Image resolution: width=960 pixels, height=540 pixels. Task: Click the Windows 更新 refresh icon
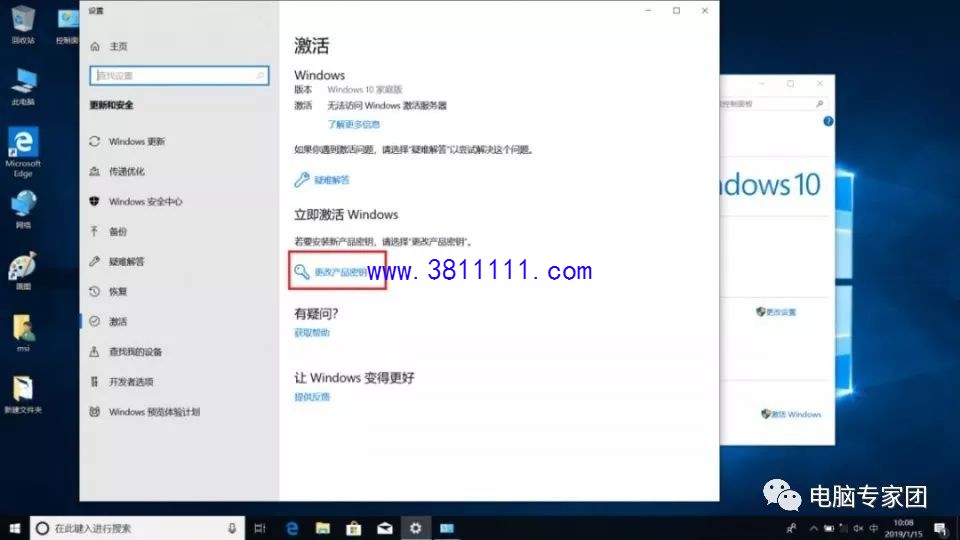(94, 141)
